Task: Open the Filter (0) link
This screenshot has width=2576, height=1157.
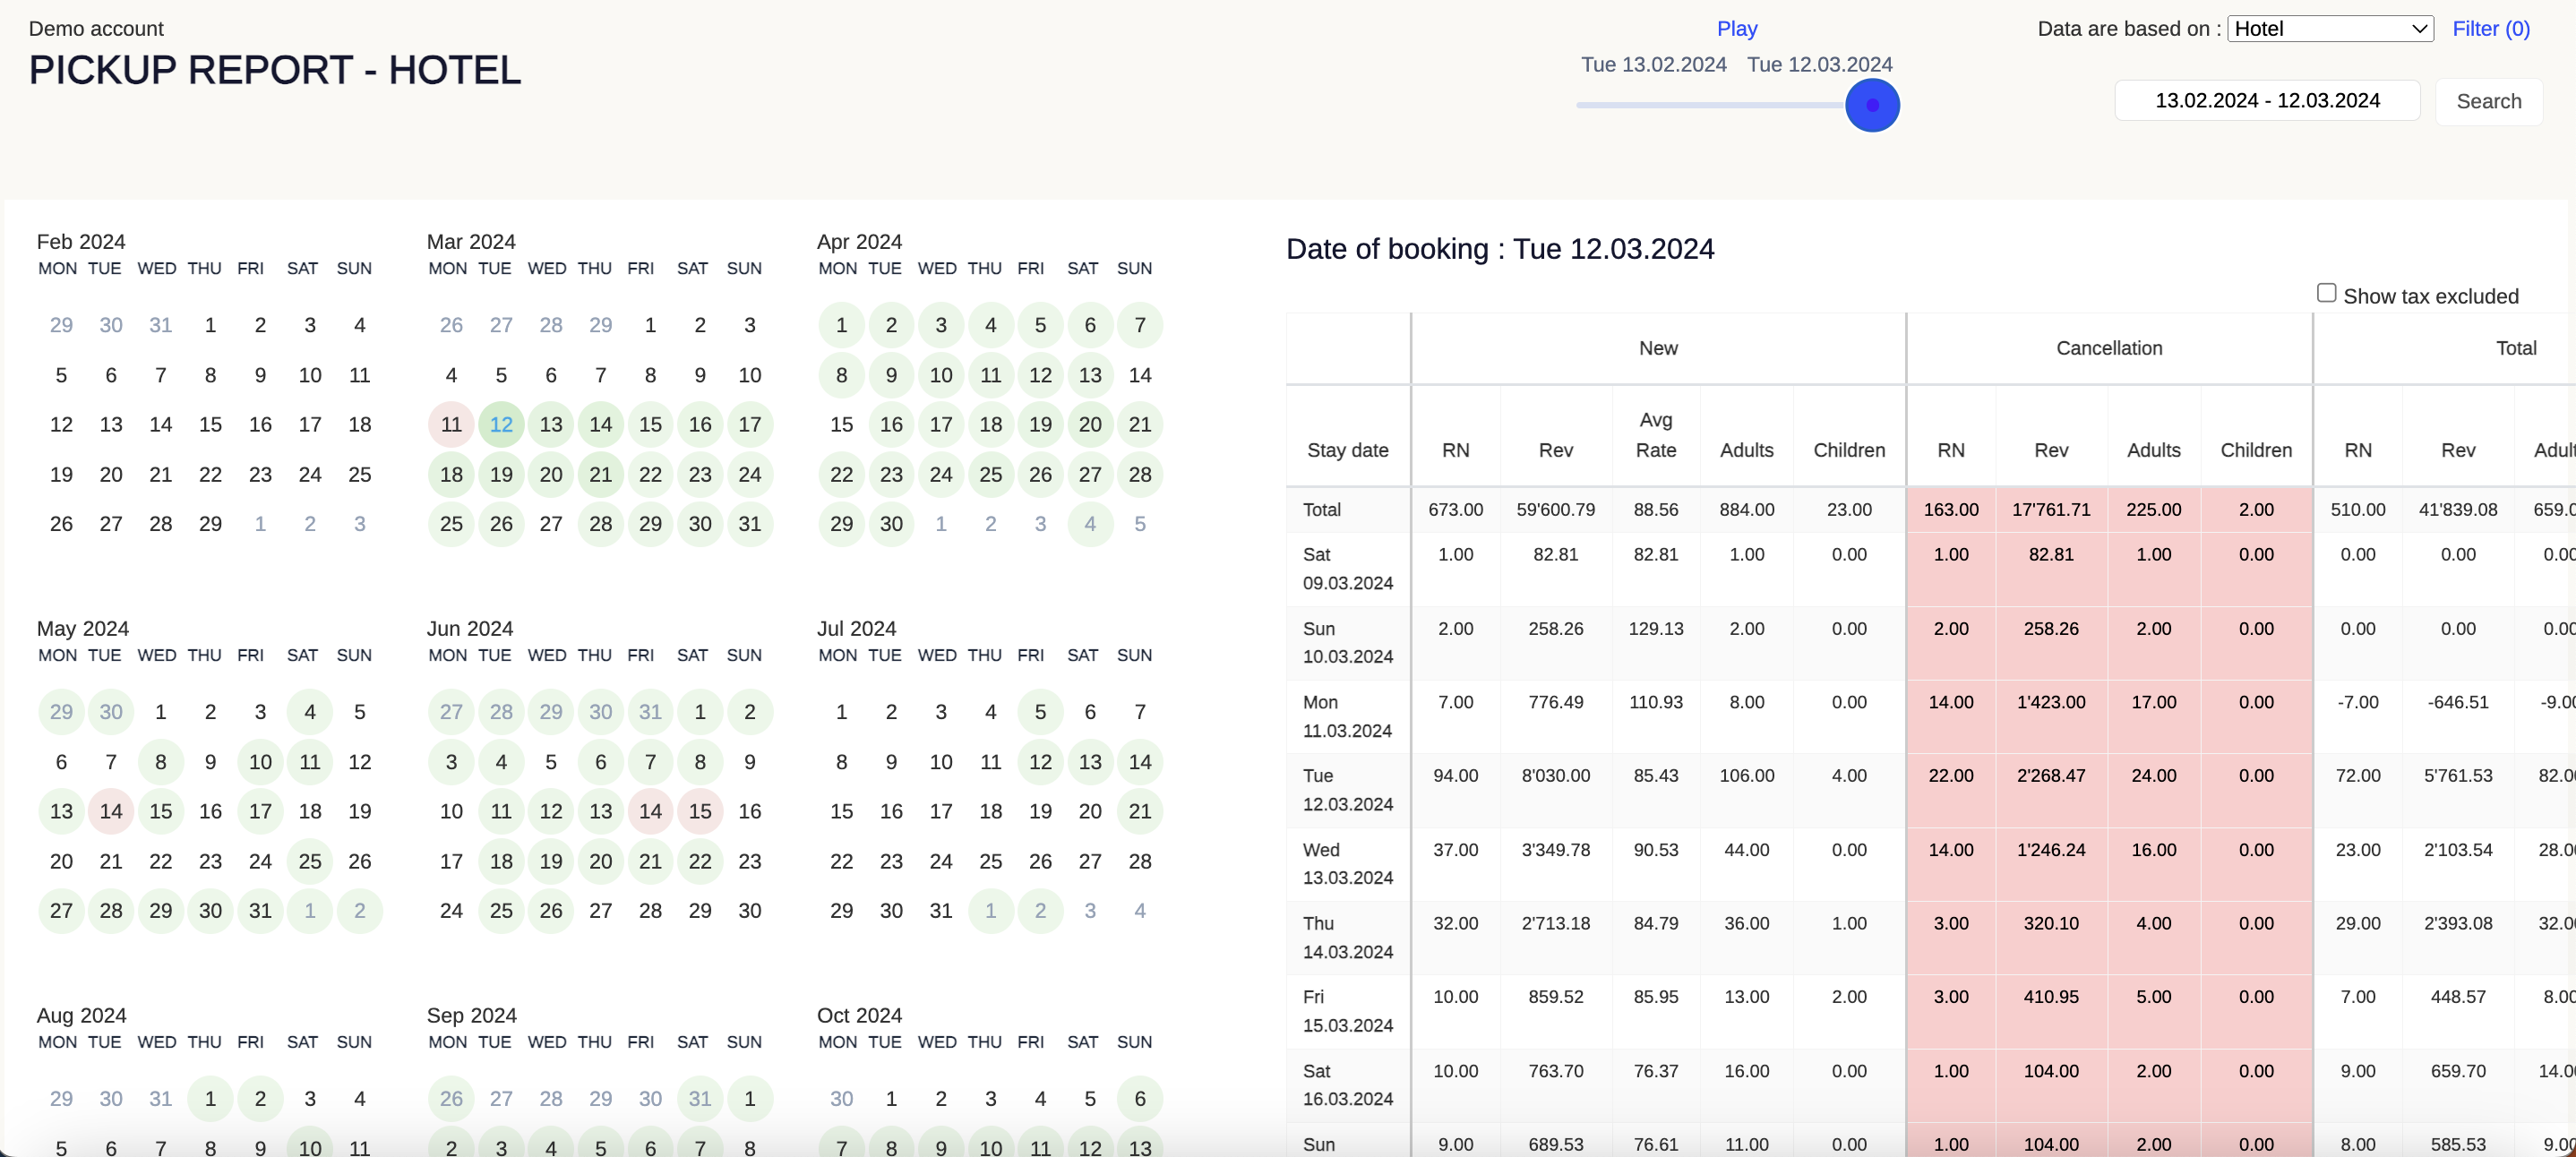Action: [x=2490, y=29]
